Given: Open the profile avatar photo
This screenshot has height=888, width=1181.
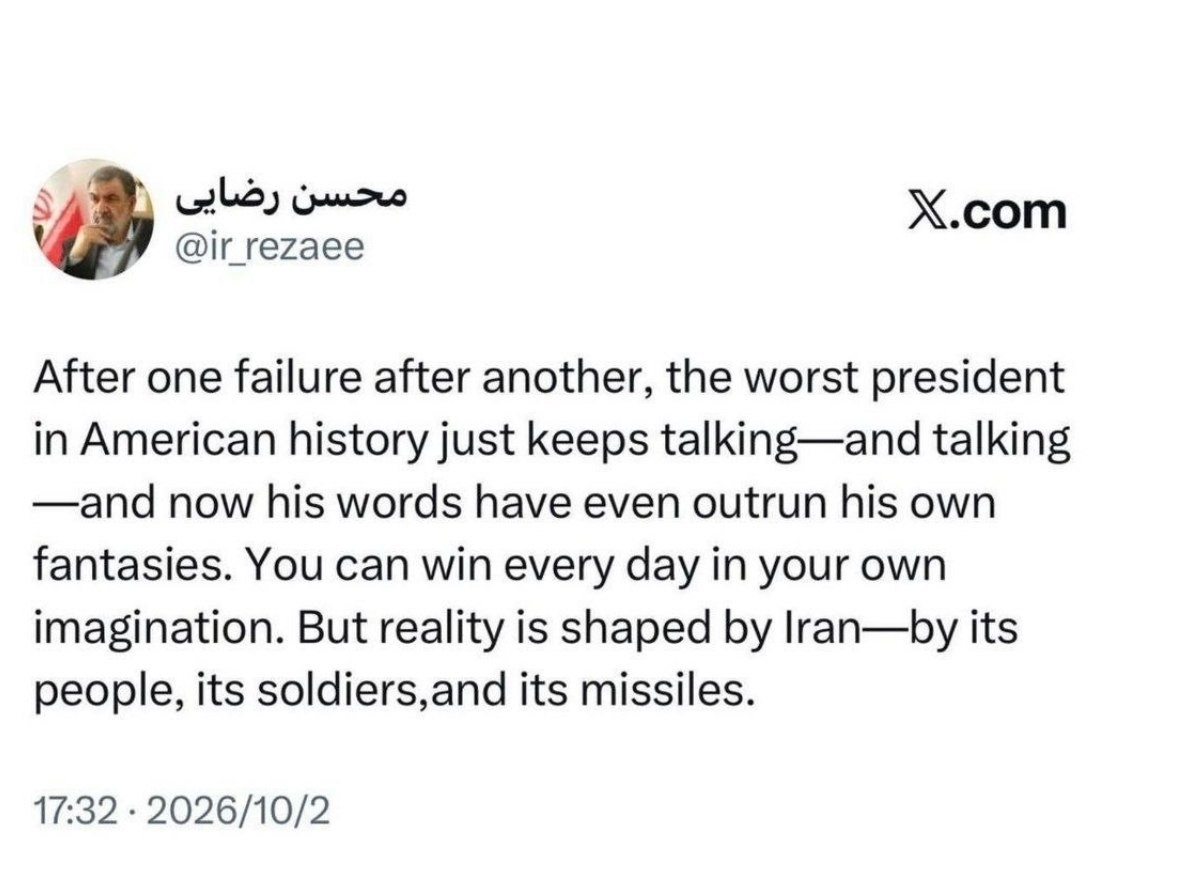Looking at the screenshot, I should 93,219.
